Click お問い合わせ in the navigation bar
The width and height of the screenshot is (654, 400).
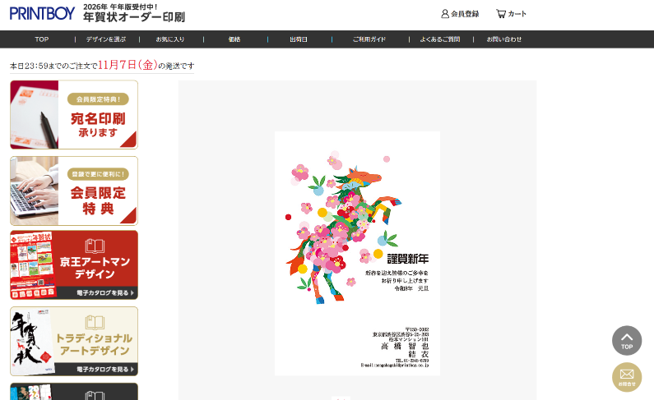click(x=504, y=39)
